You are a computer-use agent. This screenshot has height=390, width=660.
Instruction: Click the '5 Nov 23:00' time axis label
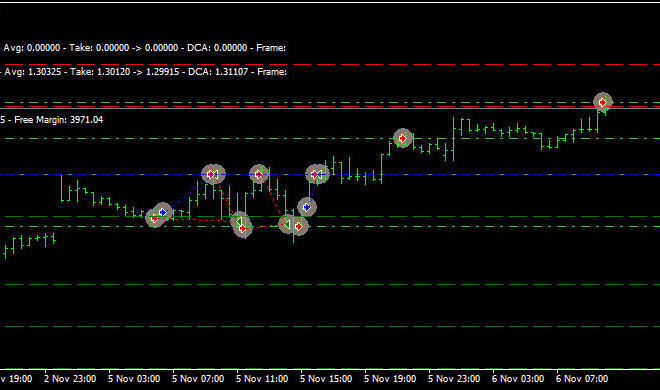454,379
